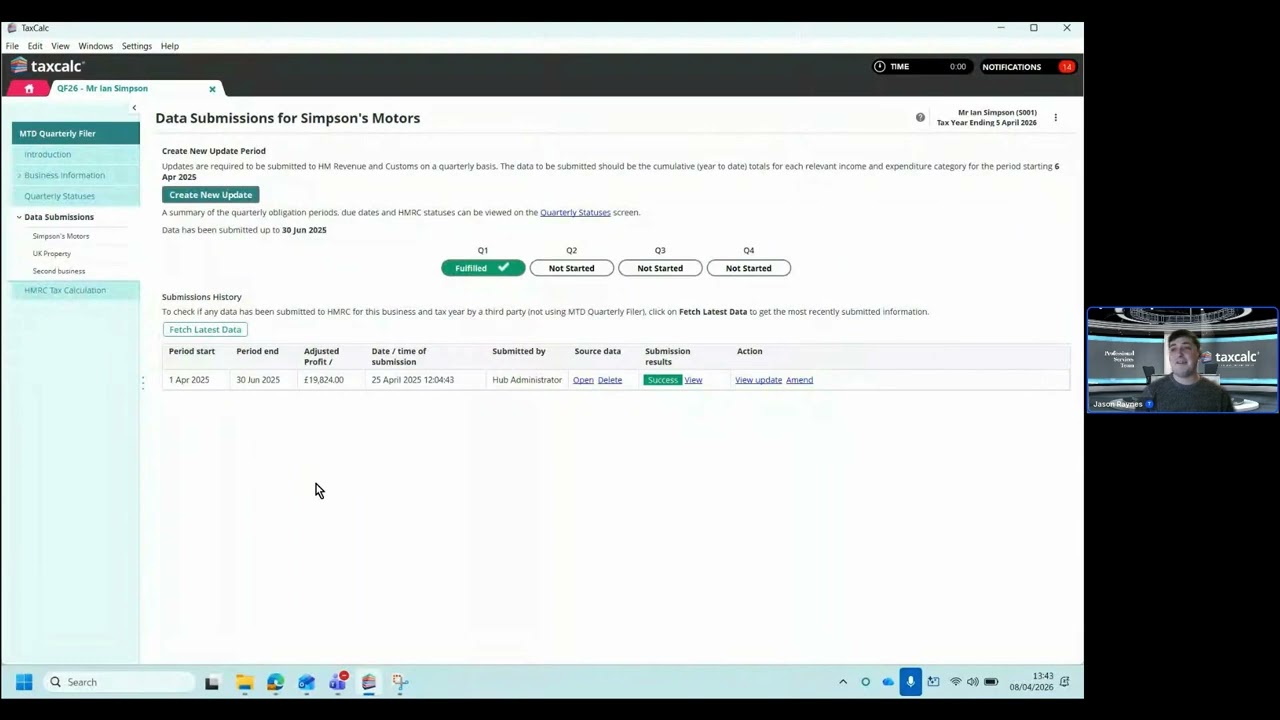Open the Help menu

170,46
